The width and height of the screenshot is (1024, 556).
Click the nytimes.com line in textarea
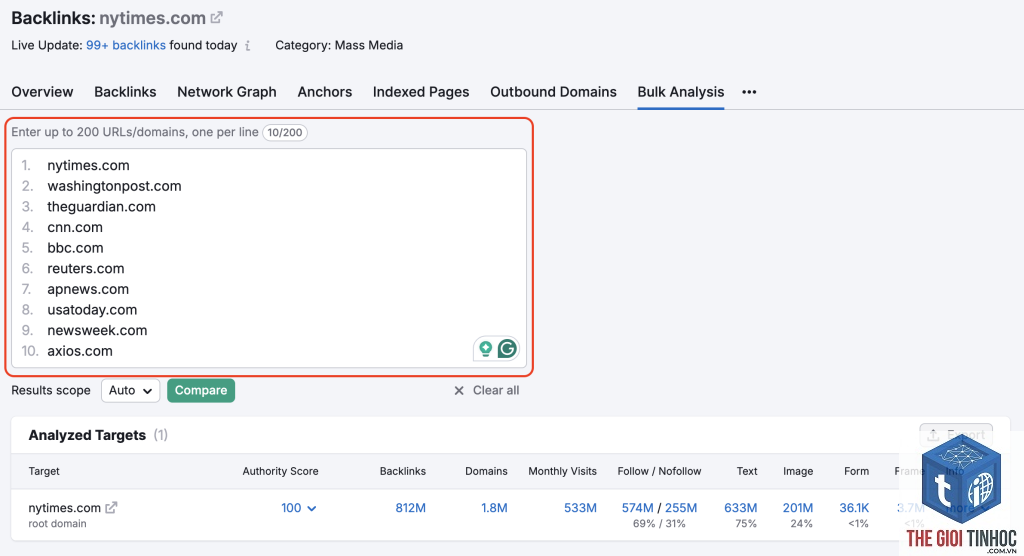[x=88, y=166]
